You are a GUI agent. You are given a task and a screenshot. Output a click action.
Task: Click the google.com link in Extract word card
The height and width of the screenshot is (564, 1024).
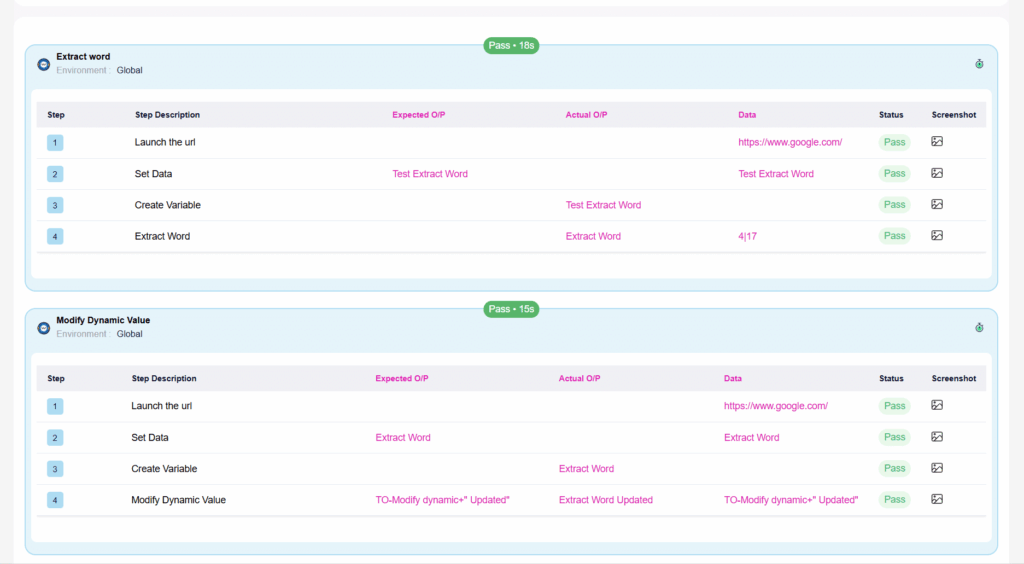[x=789, y=142]
